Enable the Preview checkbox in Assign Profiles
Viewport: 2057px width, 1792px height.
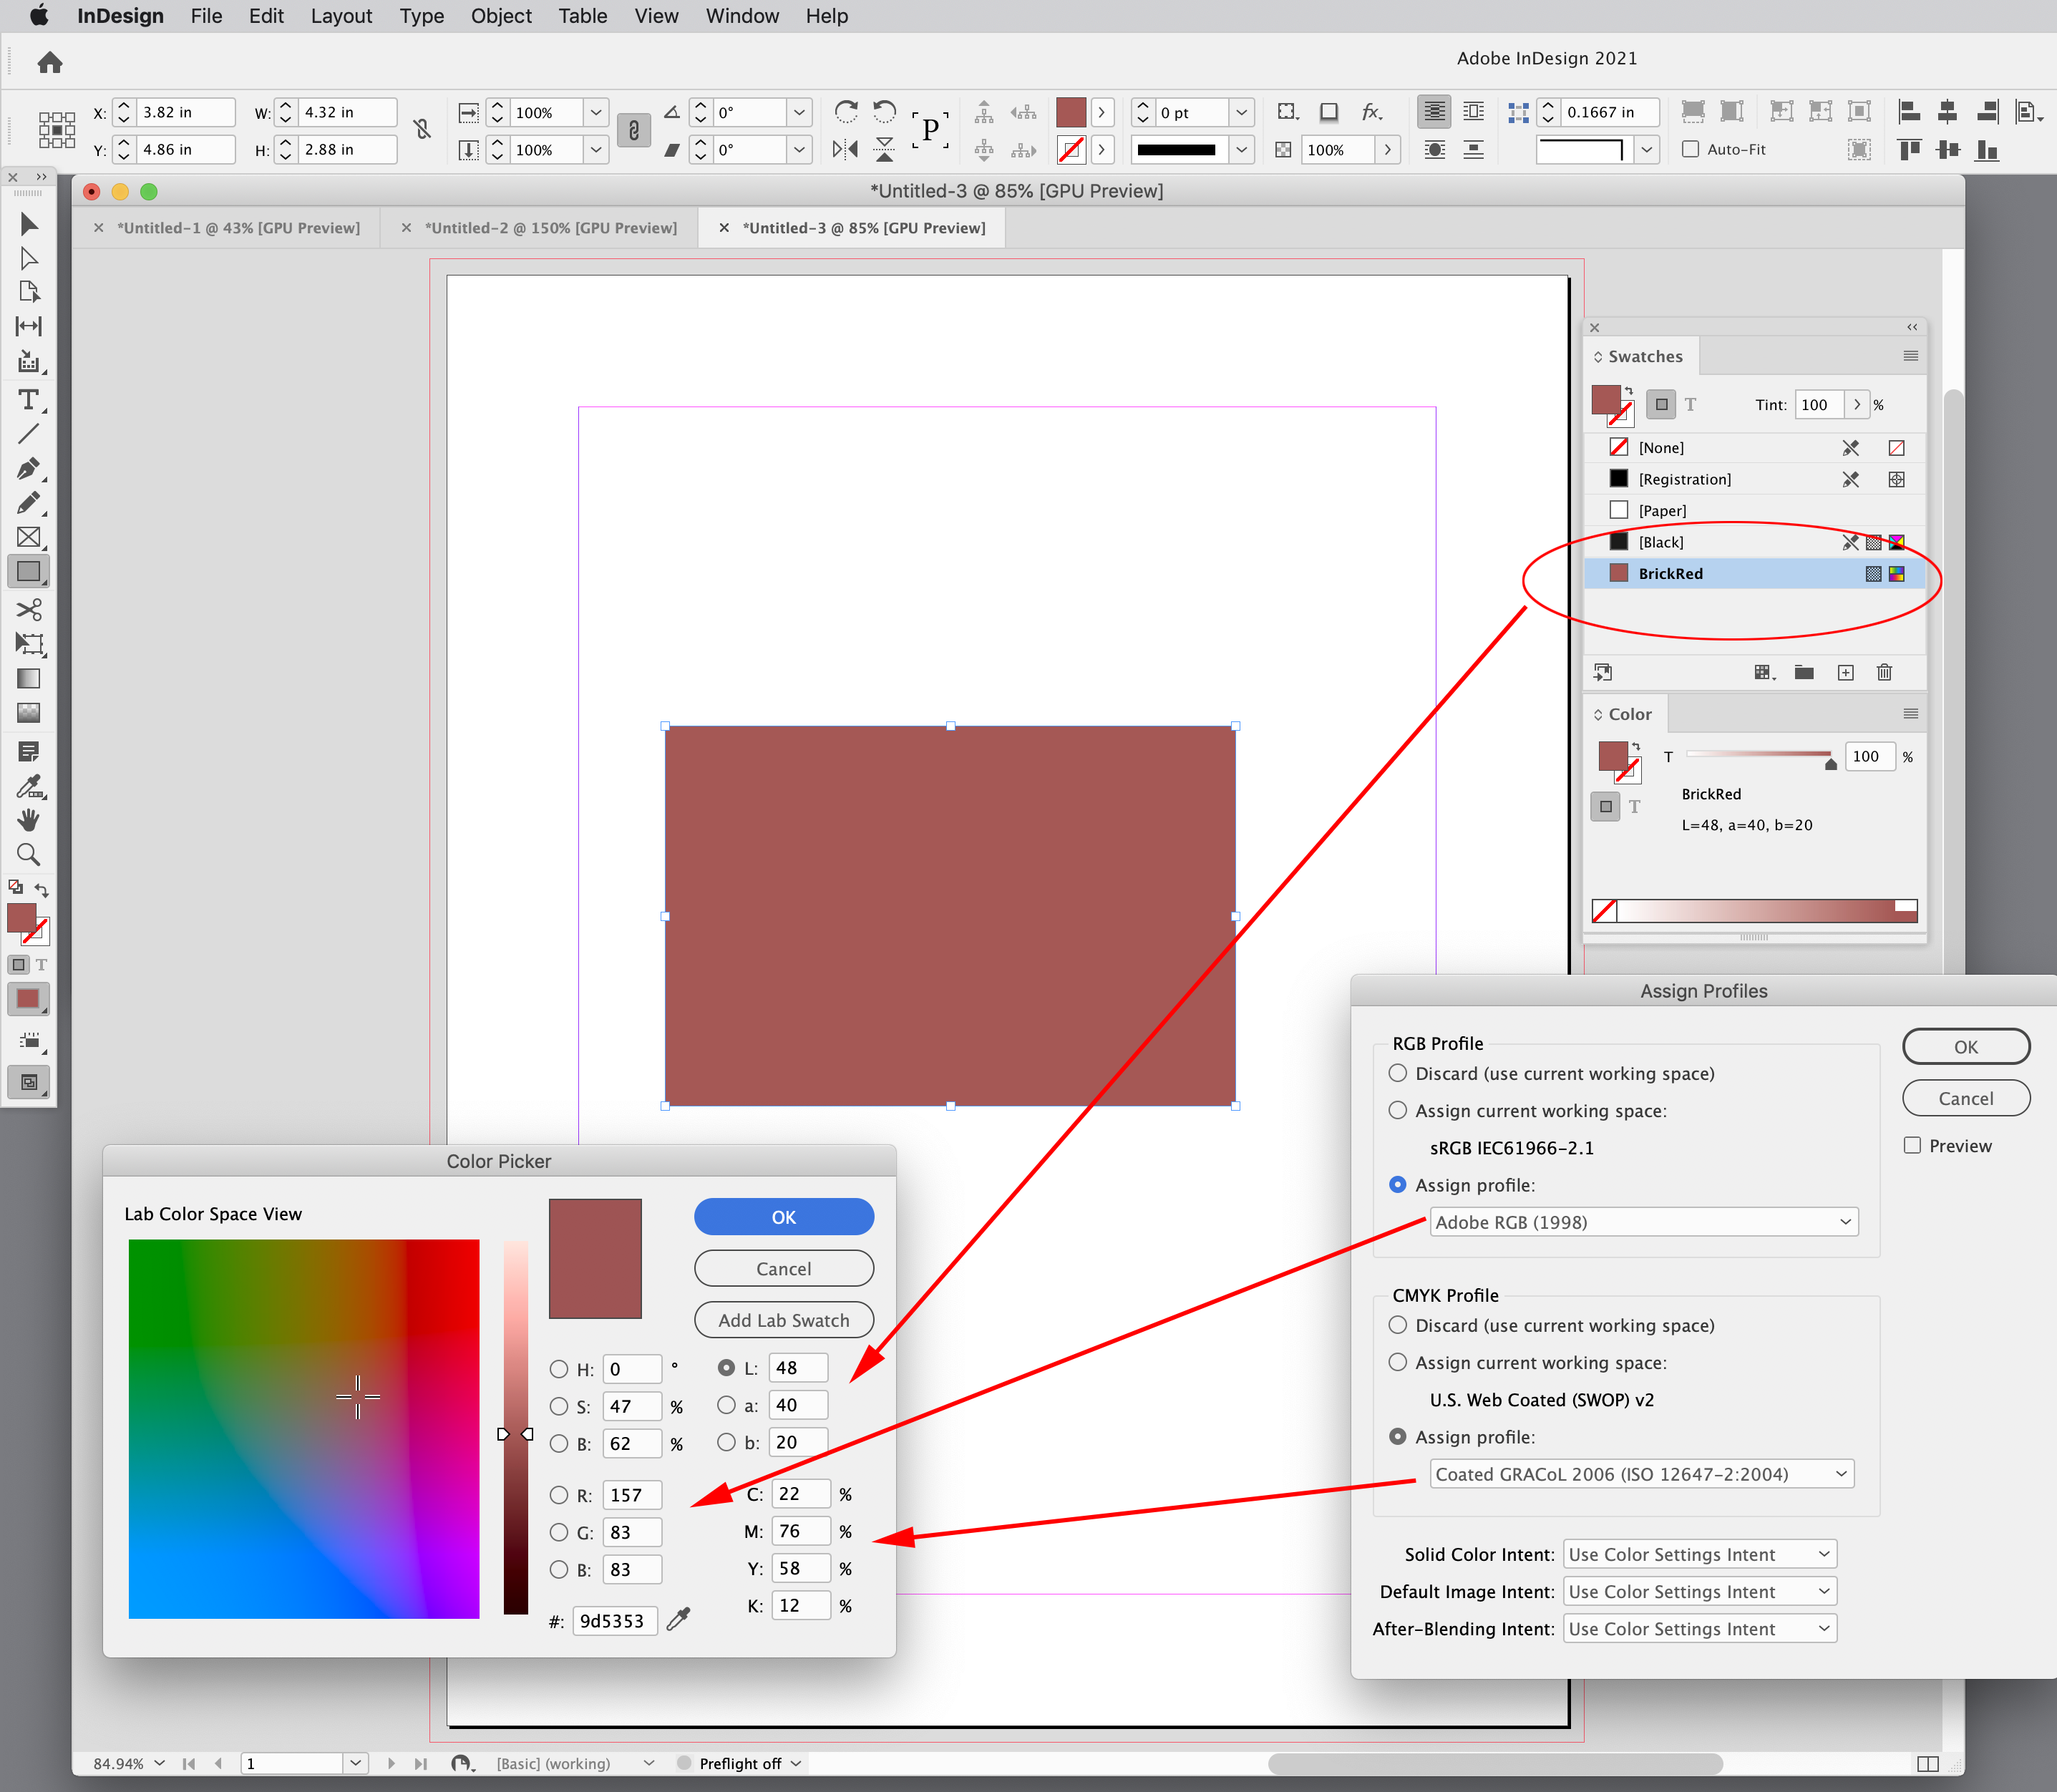coord(1914,1145)
